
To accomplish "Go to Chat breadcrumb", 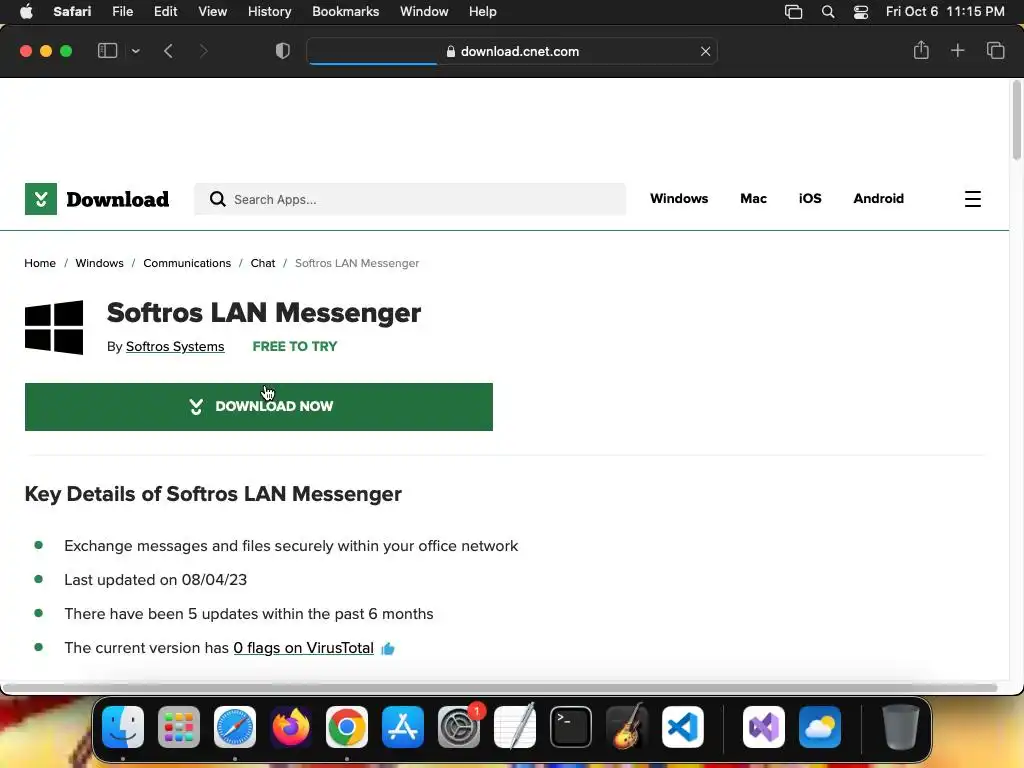I will pos(263,263).
